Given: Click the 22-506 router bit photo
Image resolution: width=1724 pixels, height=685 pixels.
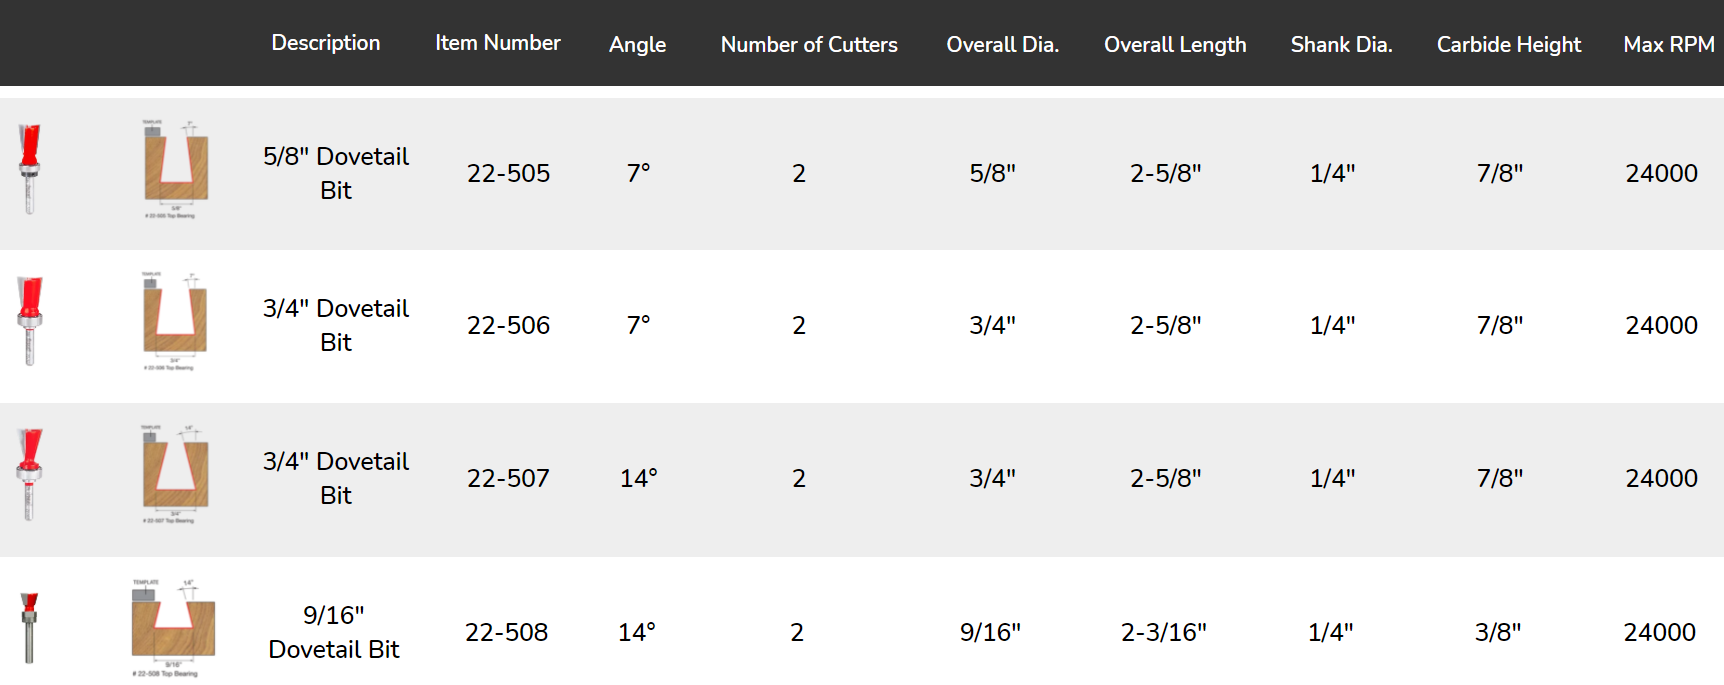Looking at the screenshot, I should tap(30, 321).
